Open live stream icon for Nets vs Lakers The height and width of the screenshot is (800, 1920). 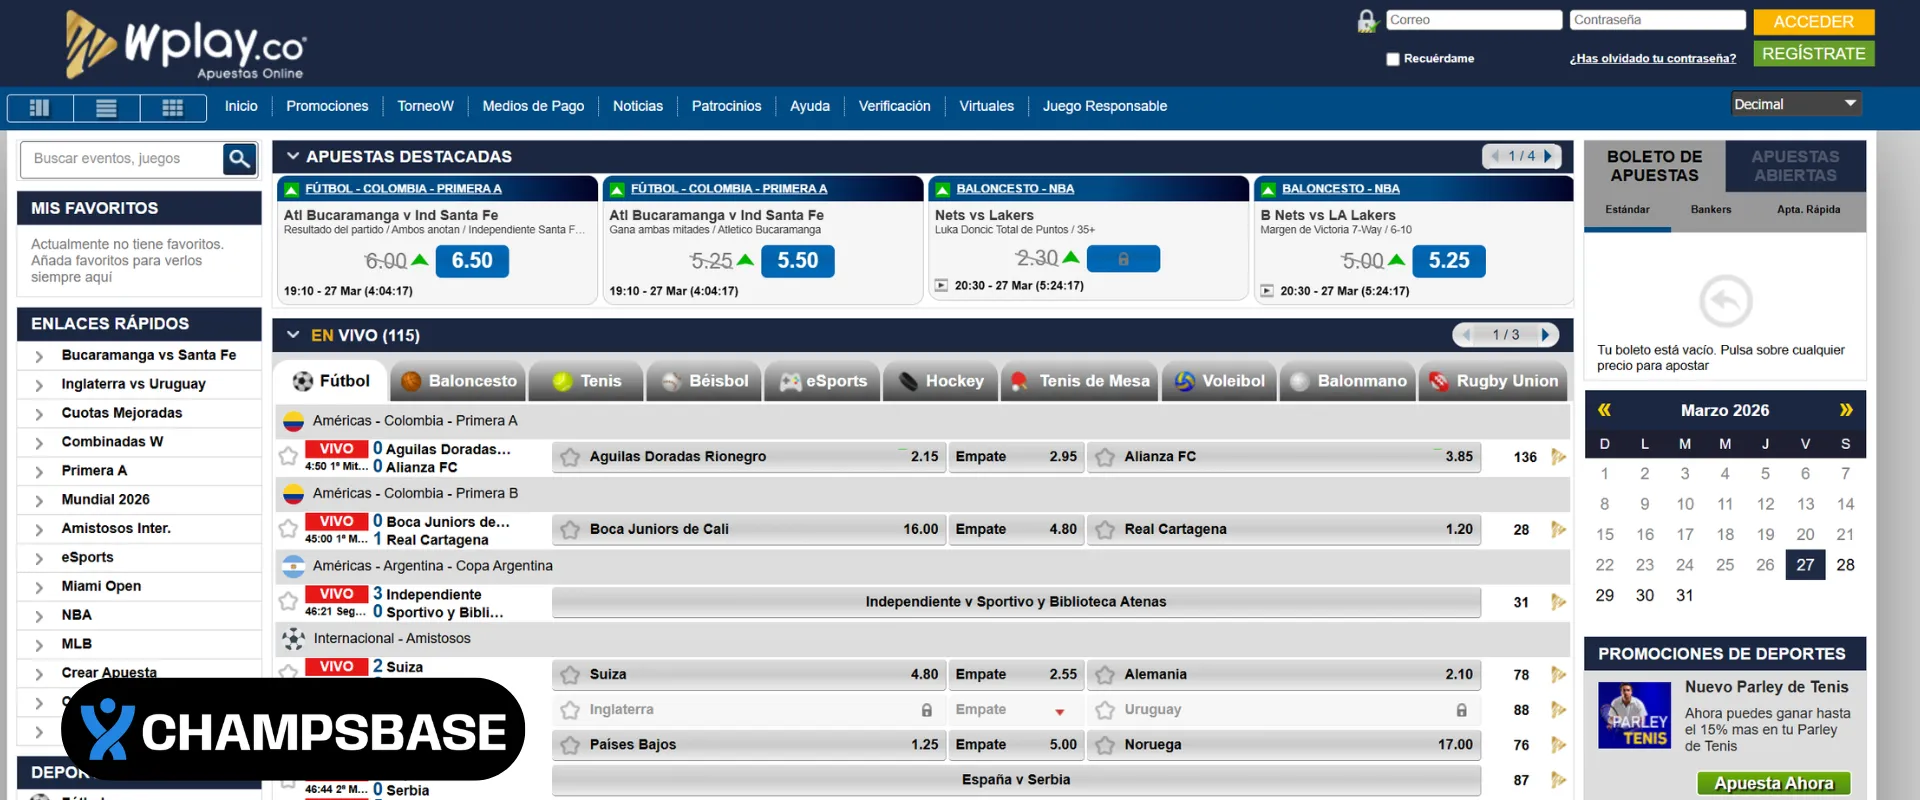[941, 285]
